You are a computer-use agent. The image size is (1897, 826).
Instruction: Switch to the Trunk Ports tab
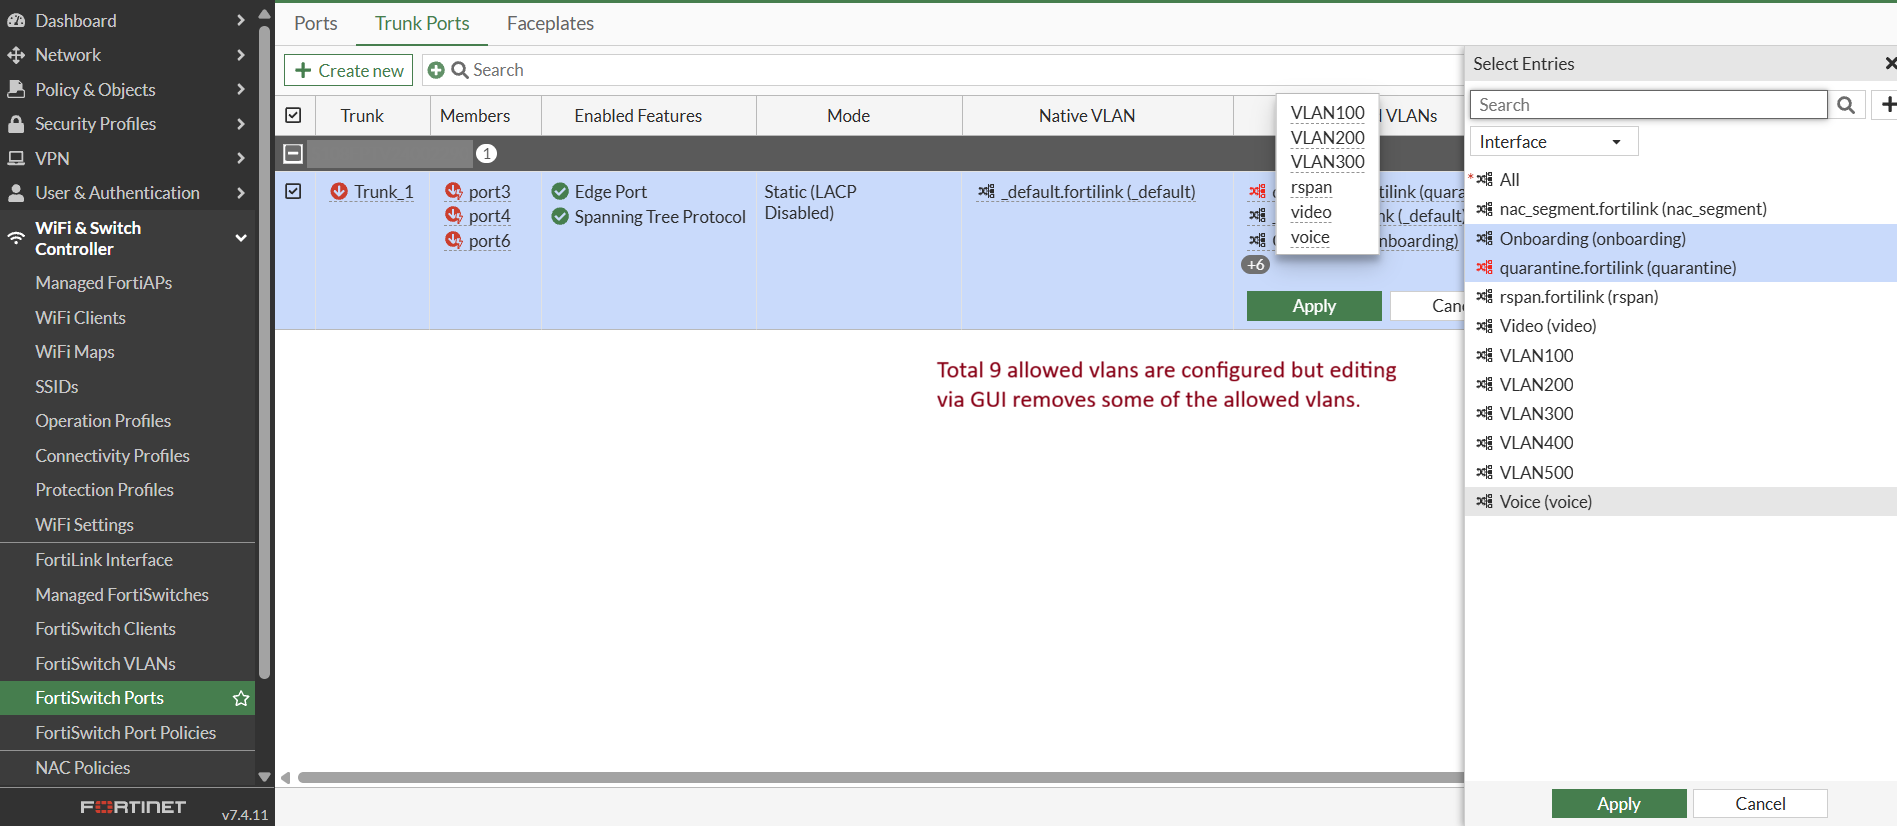coord(422,23)
